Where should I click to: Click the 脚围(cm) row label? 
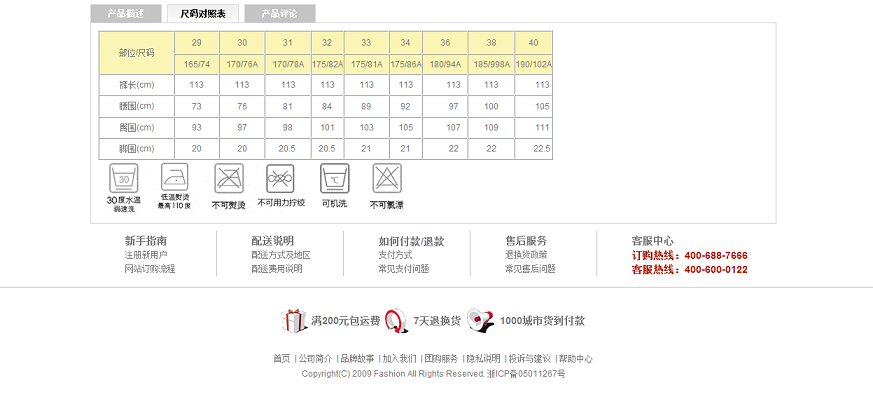click(137, 149)
